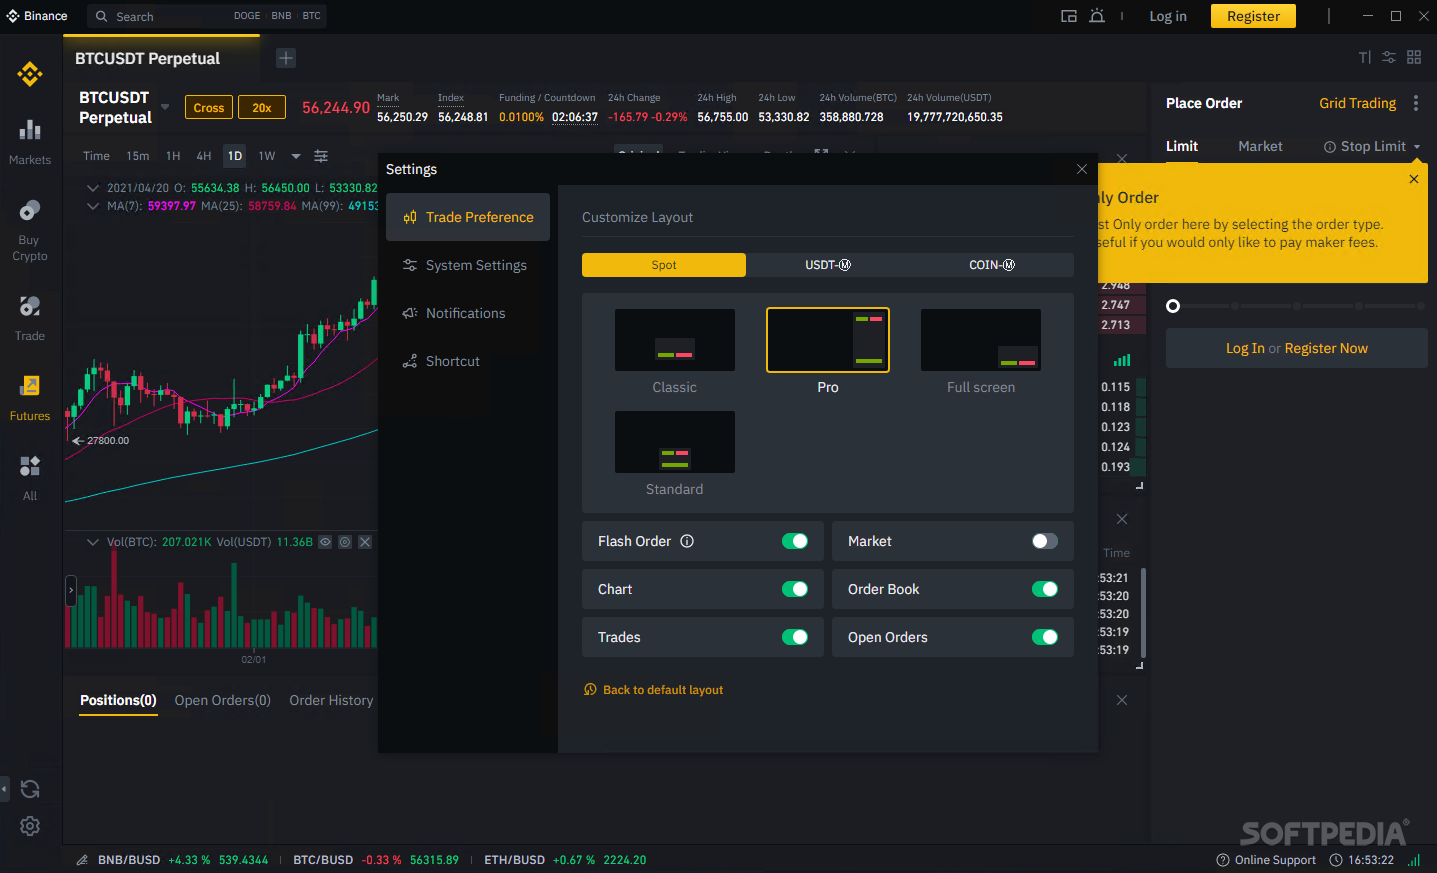Click the network signal icon in status bar
Image resolution: width=1437 pixels, height=873 pixels.
click(x=1414, y=860)
